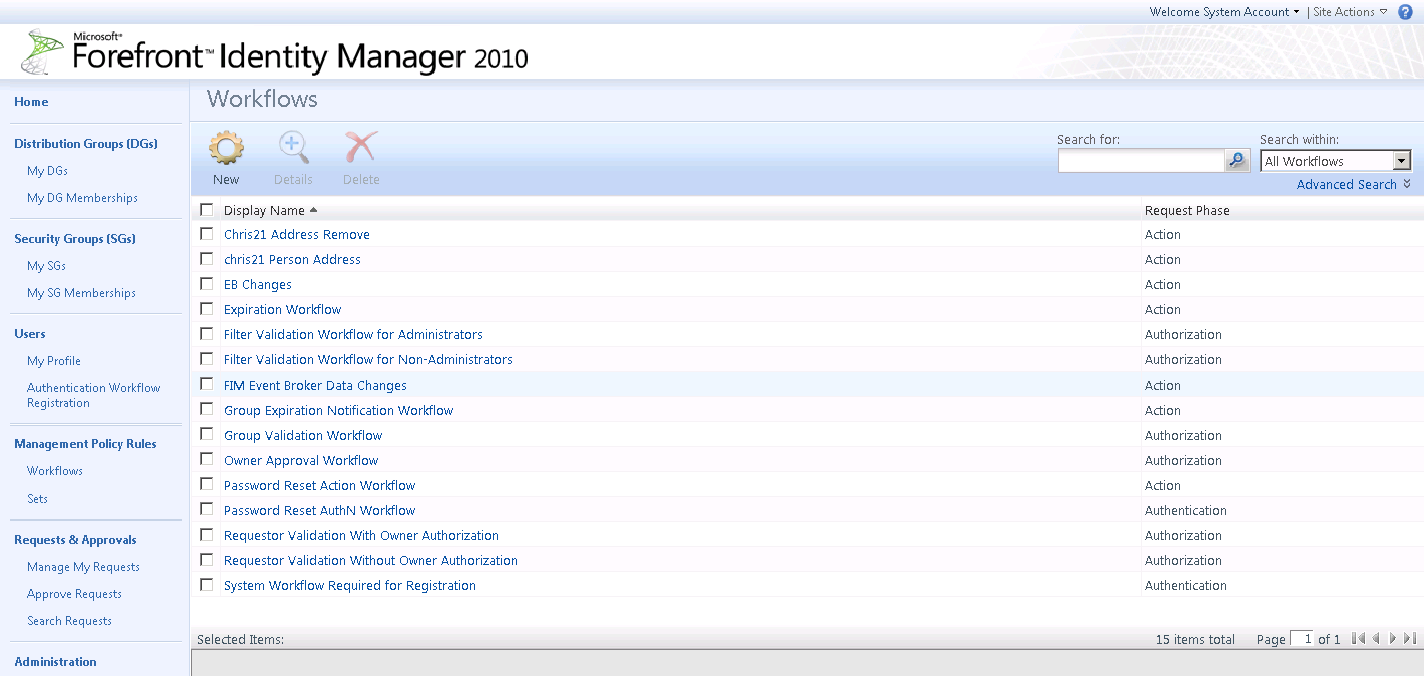Check the FIM Event Broker Data Changes checkbox
Viewport: 1424px width, 676px height.
point(207,384)
